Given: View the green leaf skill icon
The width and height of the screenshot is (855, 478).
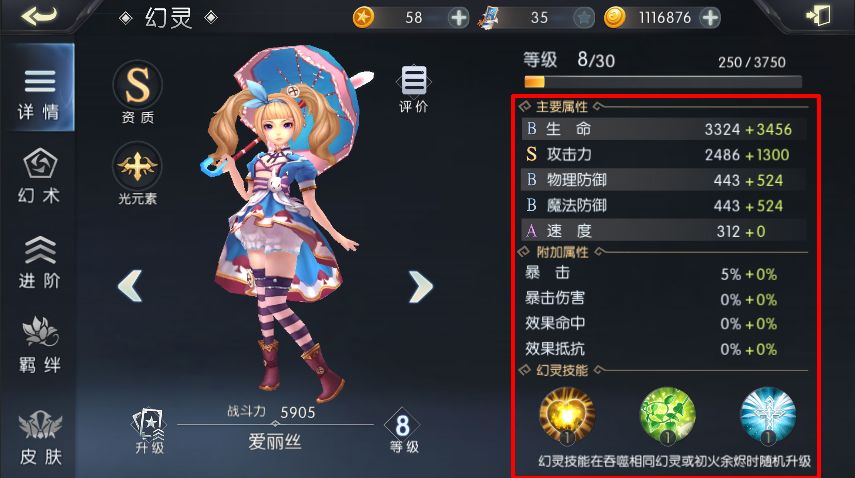Looking at the screenshot, I should coord(667,415).
